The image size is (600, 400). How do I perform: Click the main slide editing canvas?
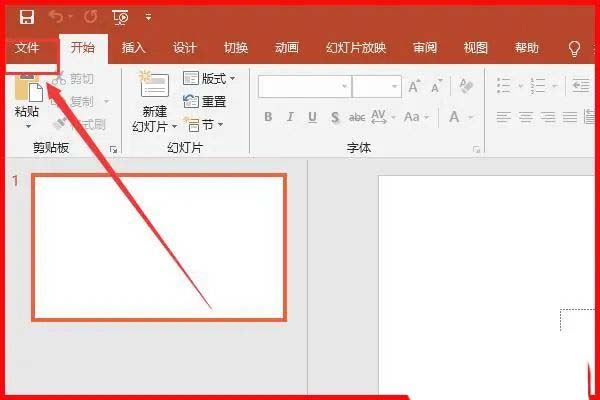click(488, 287)
